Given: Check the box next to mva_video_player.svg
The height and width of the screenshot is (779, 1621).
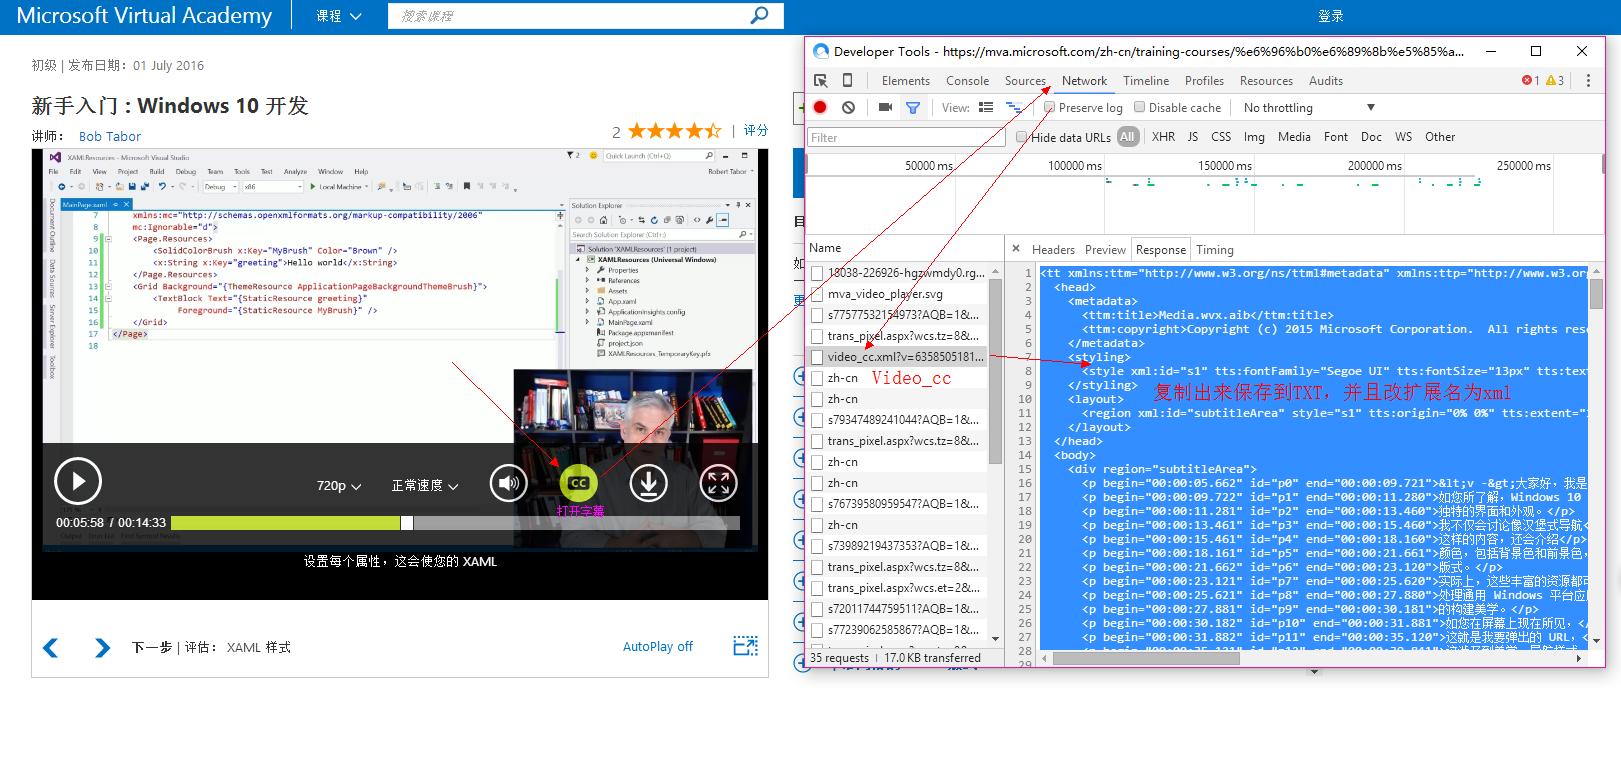Looking at the screenshot, I should 817,294.
